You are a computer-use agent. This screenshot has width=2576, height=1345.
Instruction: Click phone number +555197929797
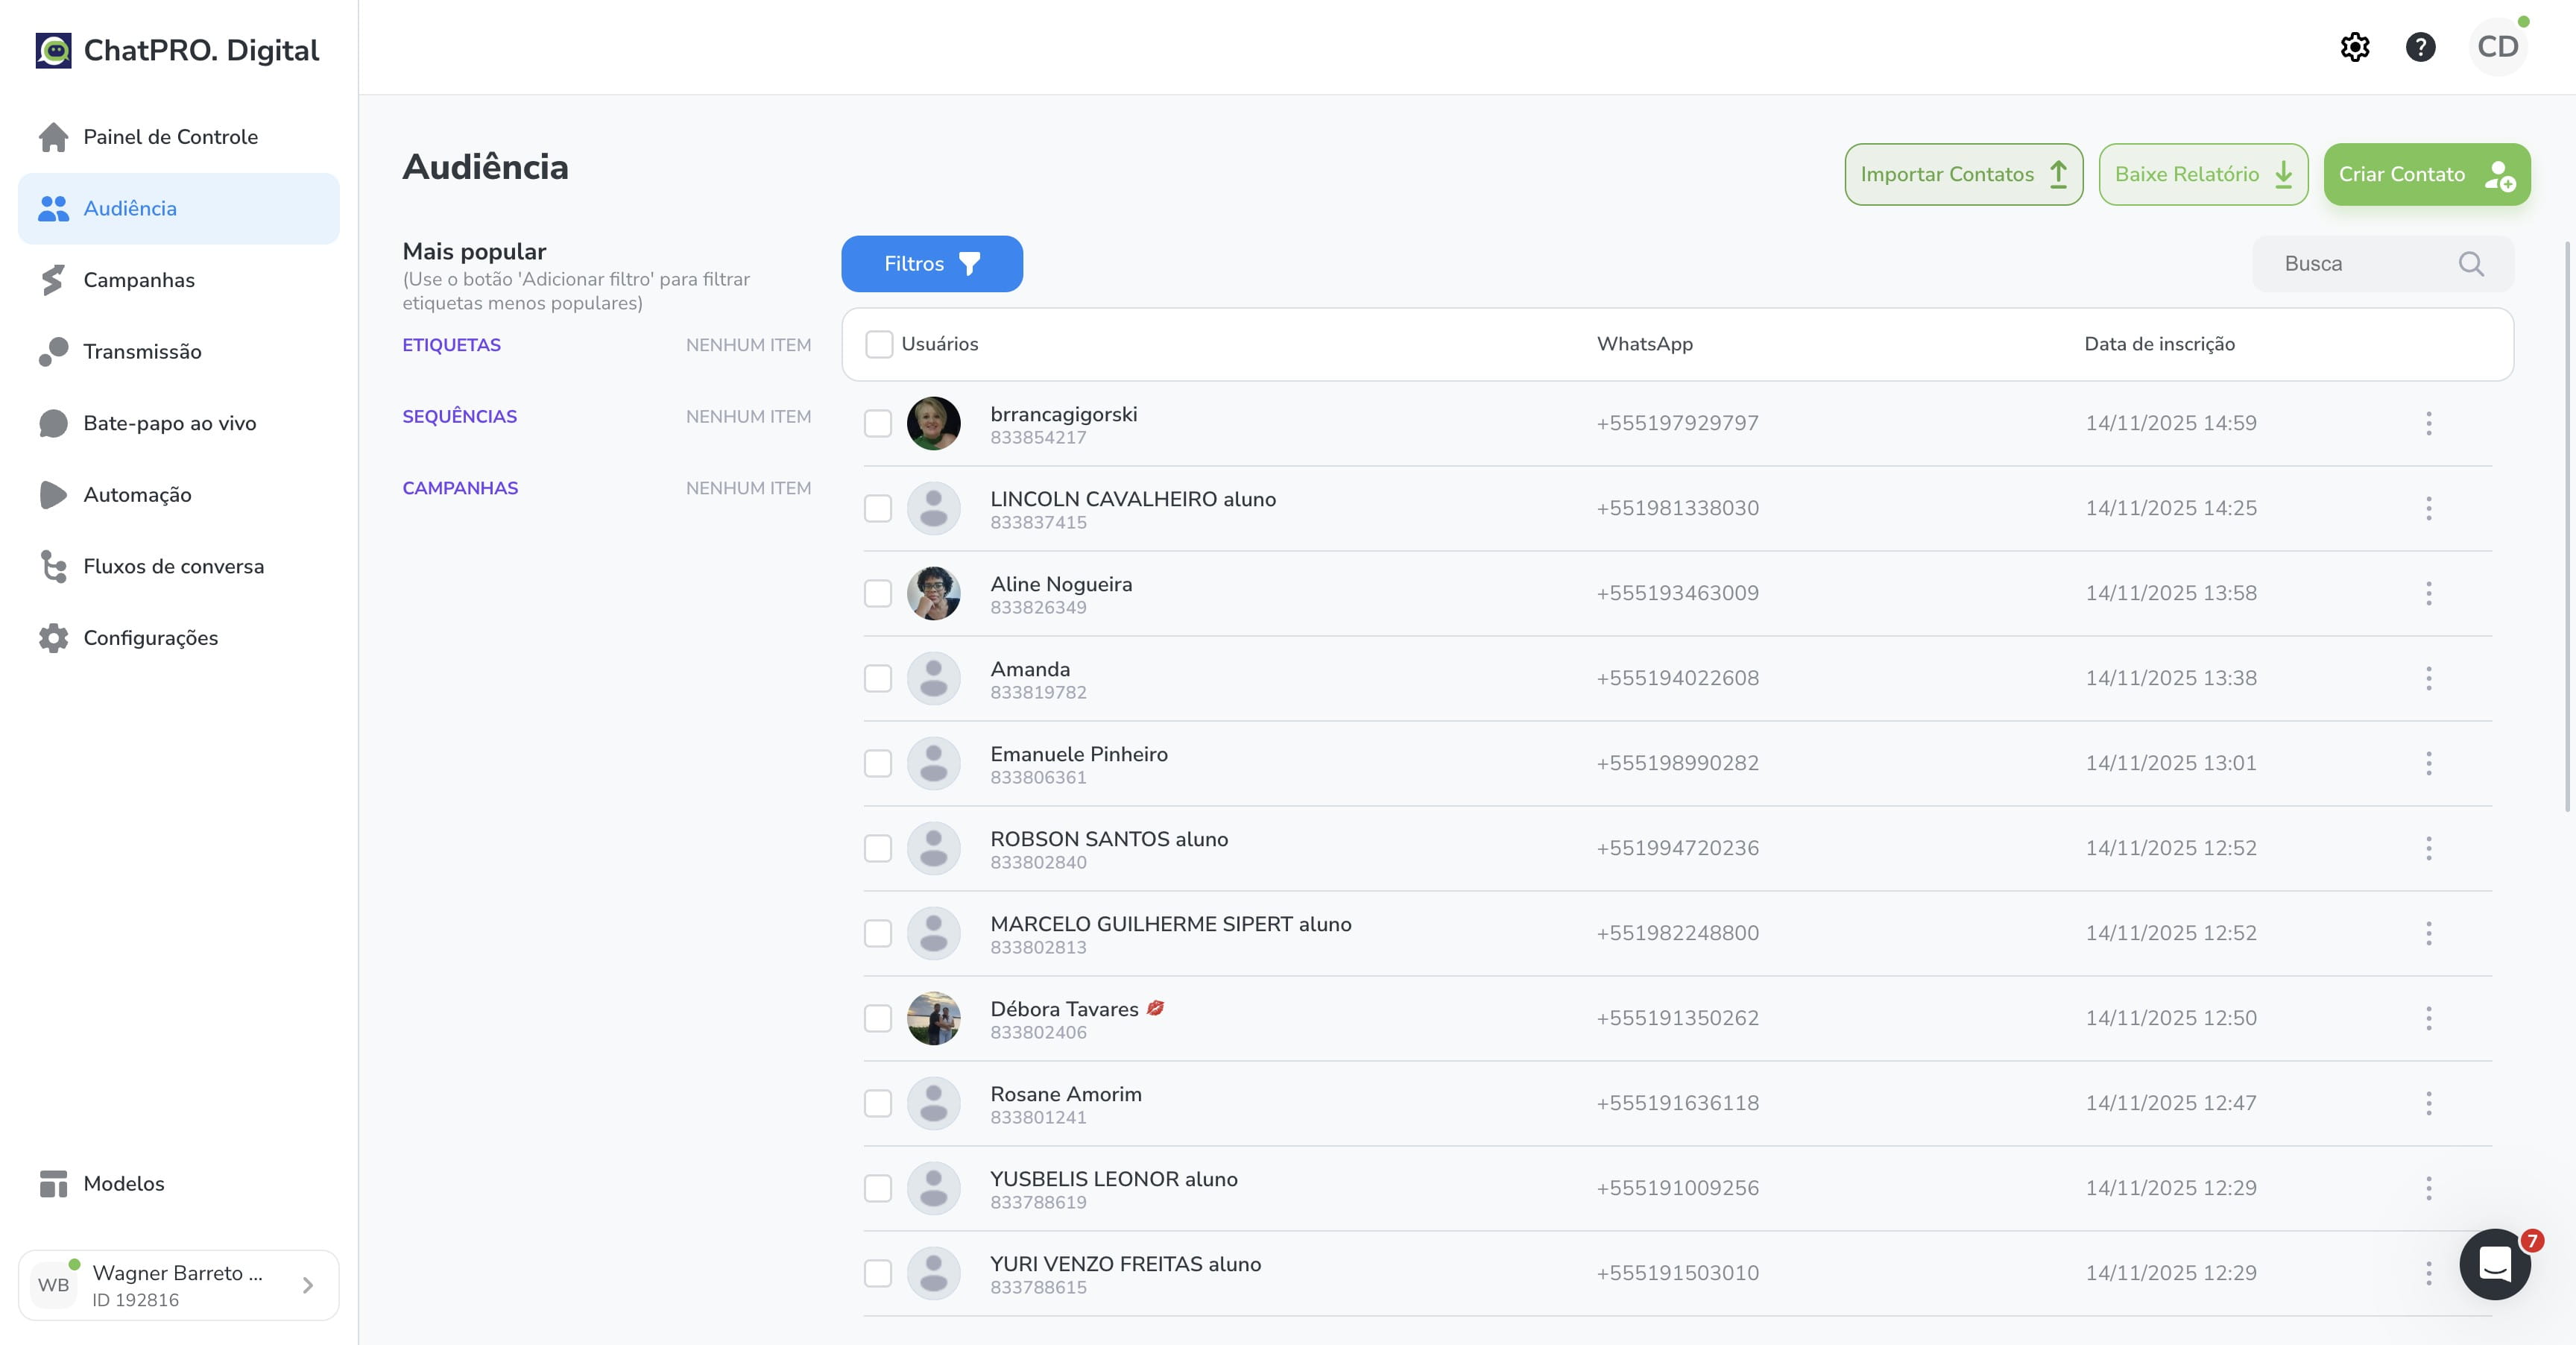(1677, 423)
